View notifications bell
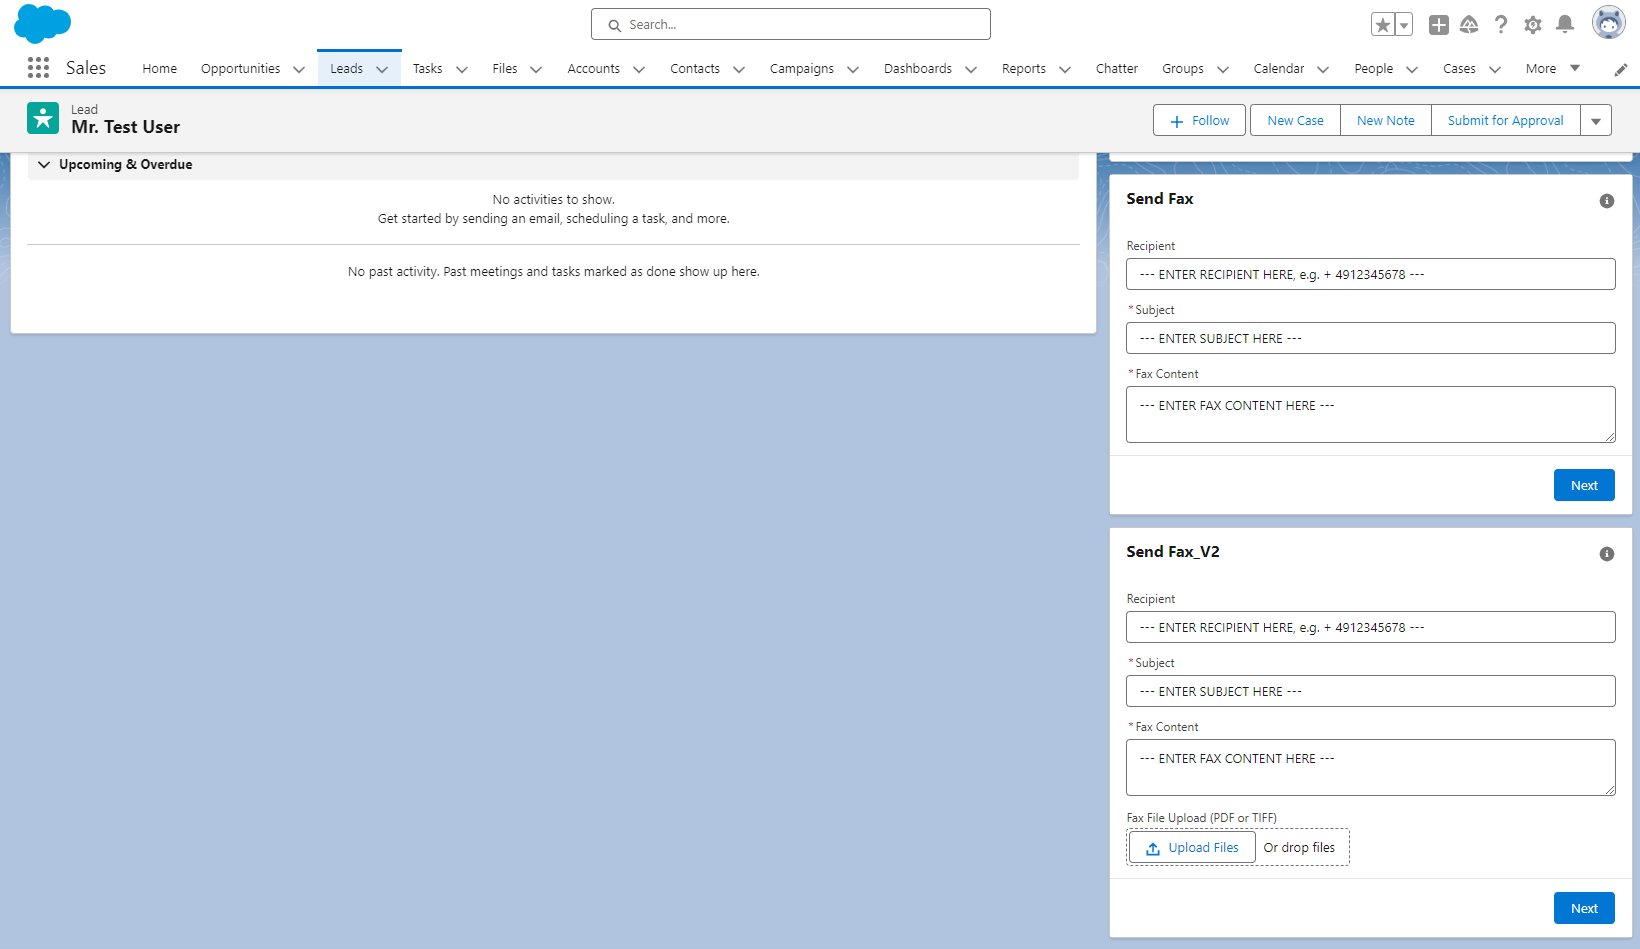The width and height of the screenshot is (1640, 949). coord(1565,25)
